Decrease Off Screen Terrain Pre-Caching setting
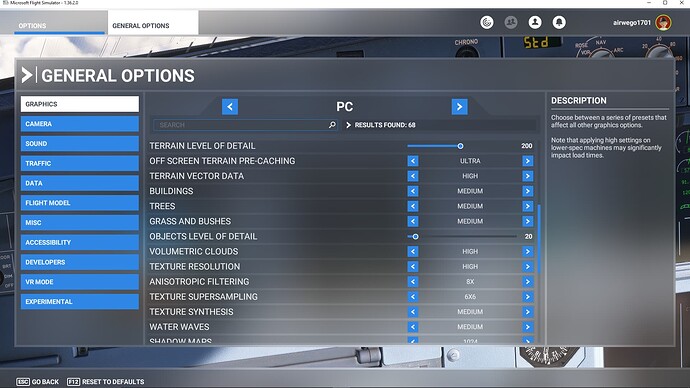The image size is (690, 388). click(413, 161)
